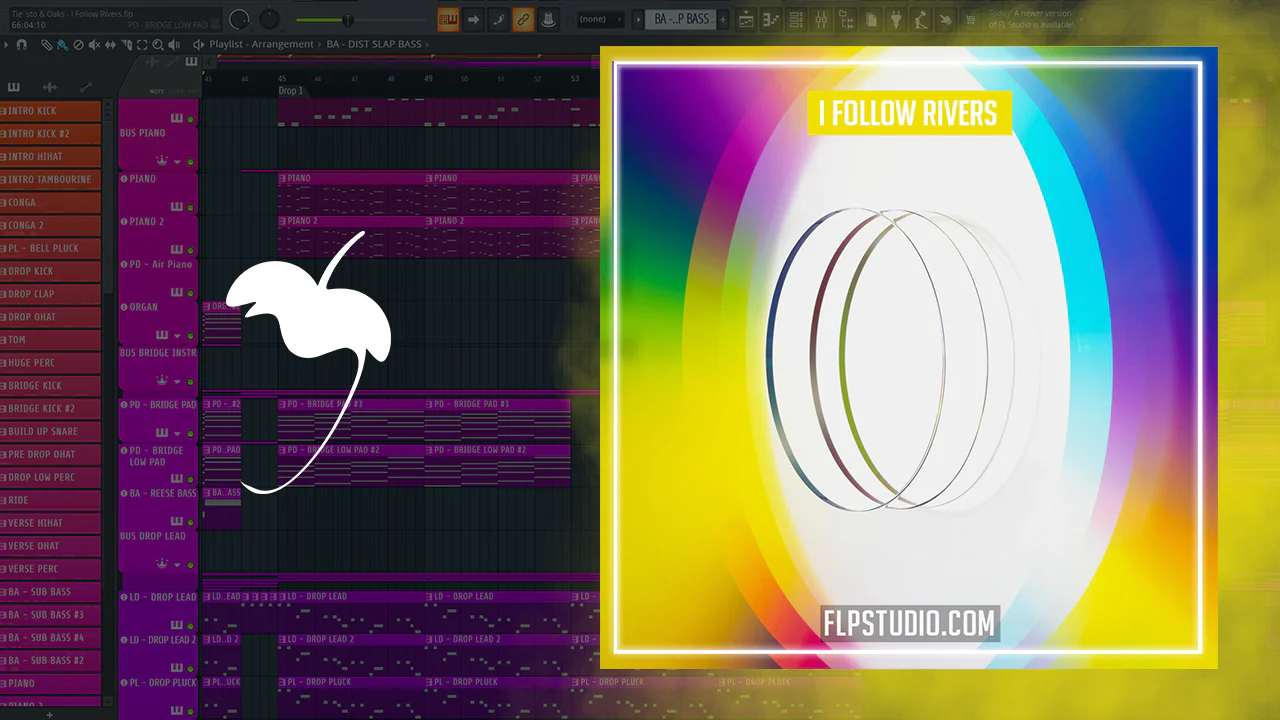Select the Zoom magnifier tool

pyautogui.click(x=158, y=45)
